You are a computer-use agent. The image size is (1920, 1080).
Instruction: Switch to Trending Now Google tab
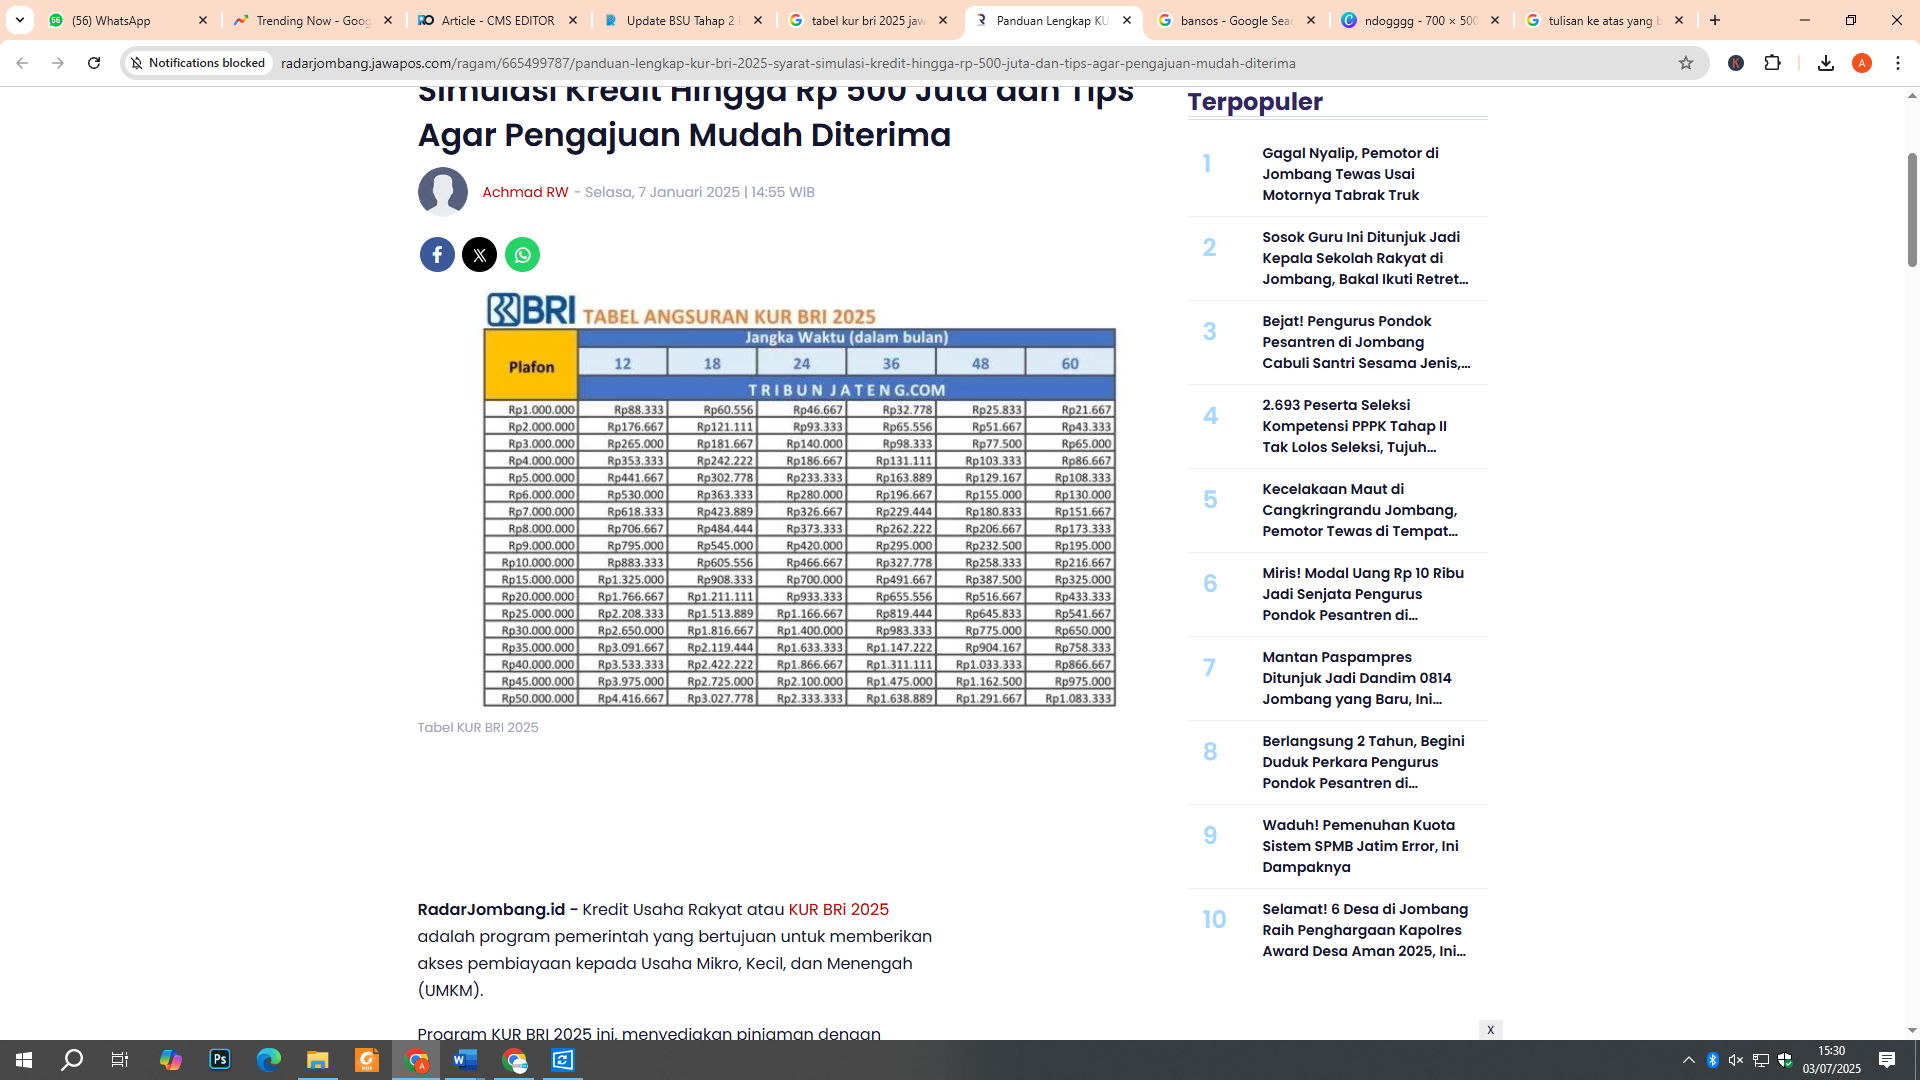click(313, 20)
